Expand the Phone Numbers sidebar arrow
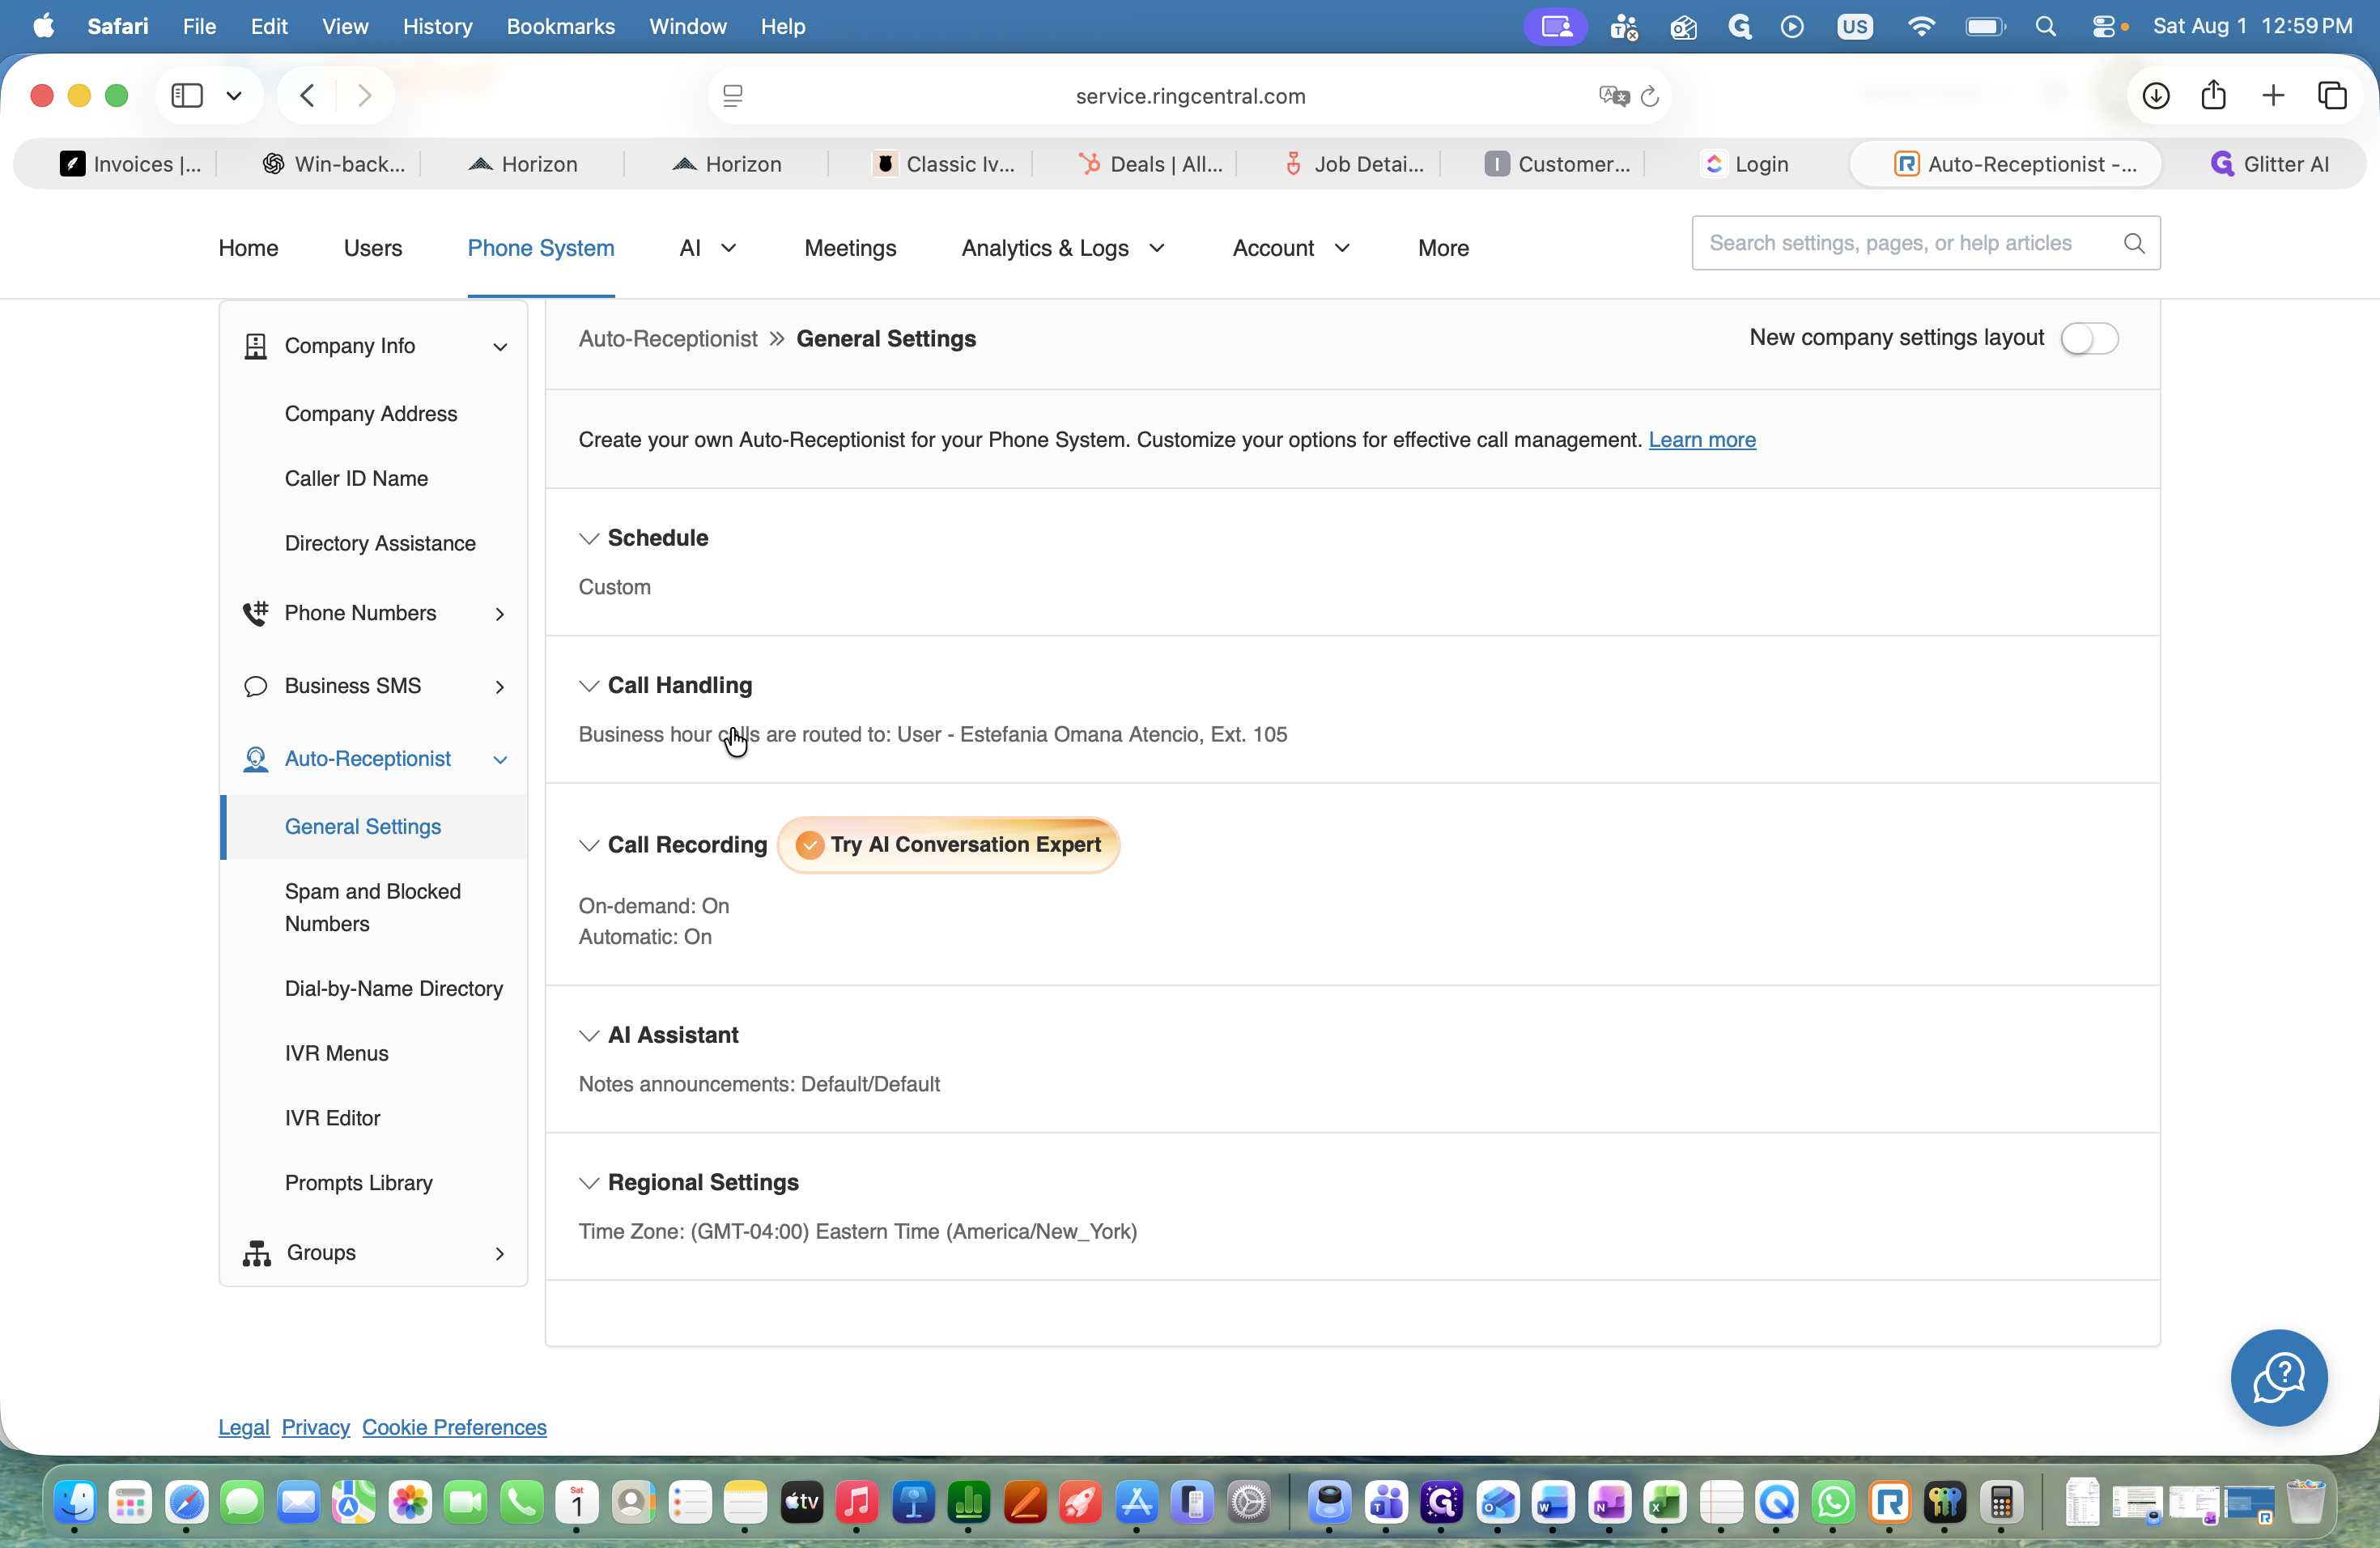This screenshot has height=1548, width=2380. click(500, 614)
